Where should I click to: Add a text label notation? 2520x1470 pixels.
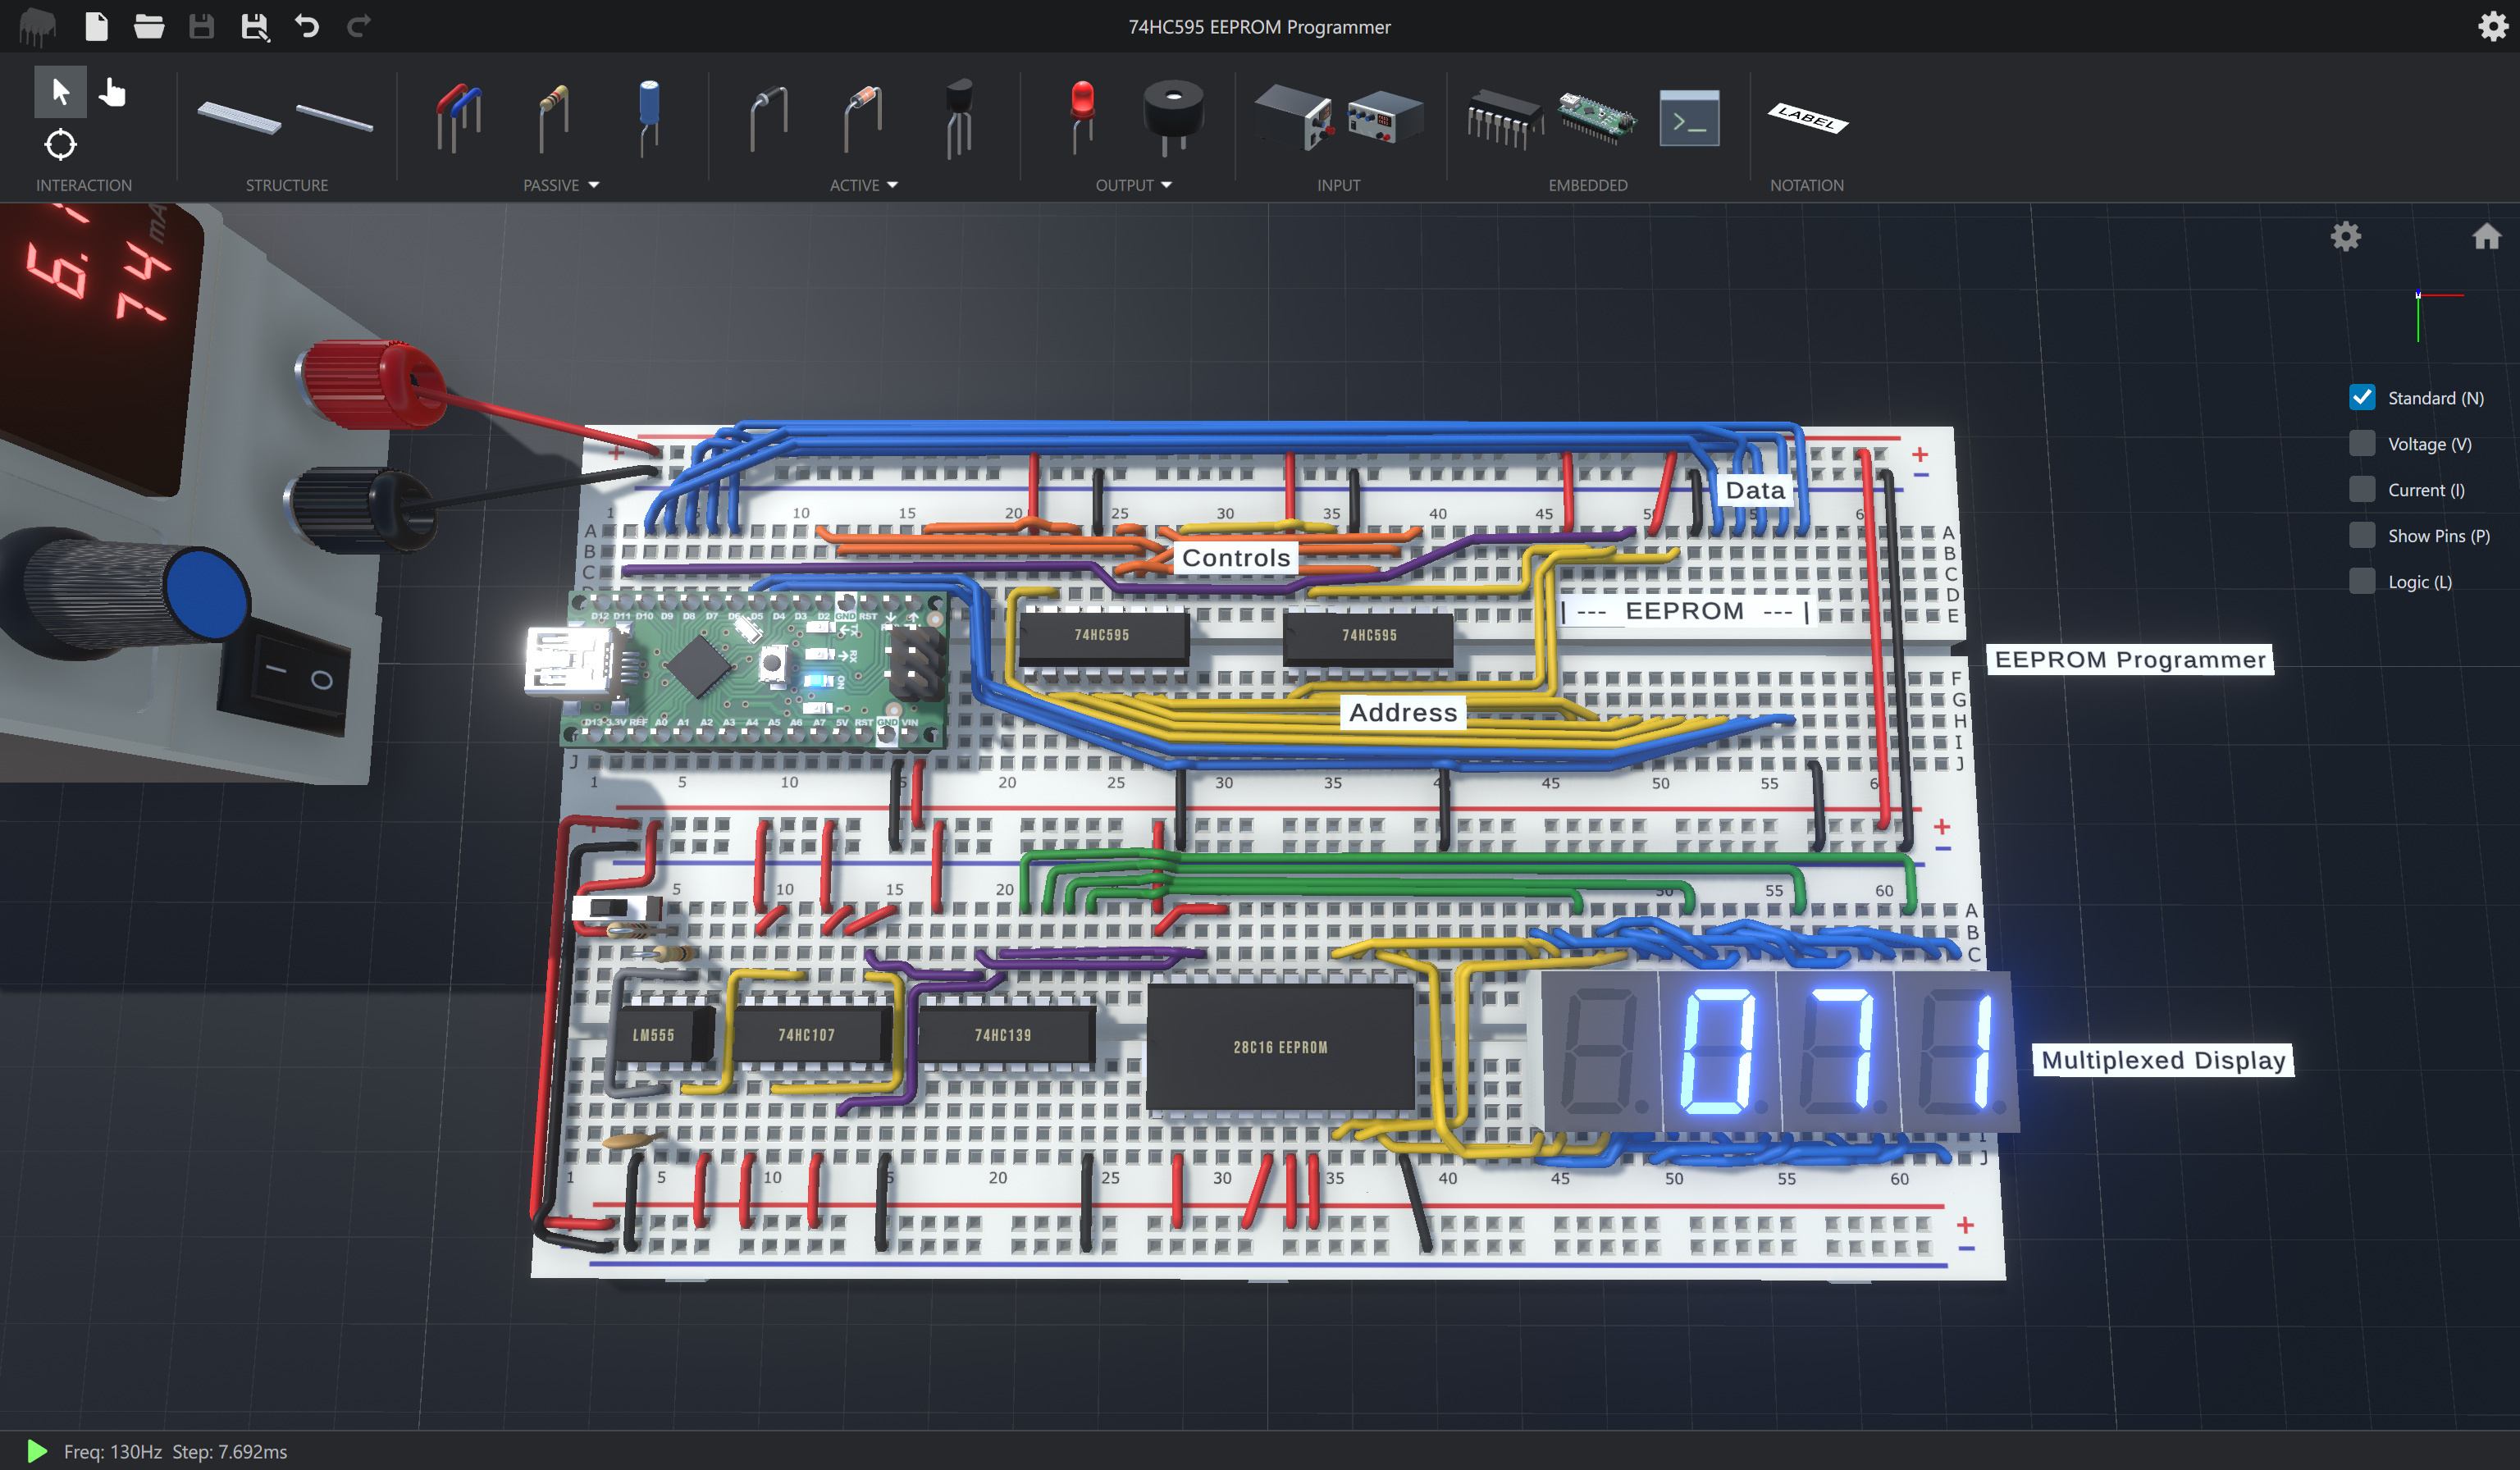[x=1808, y=118]
